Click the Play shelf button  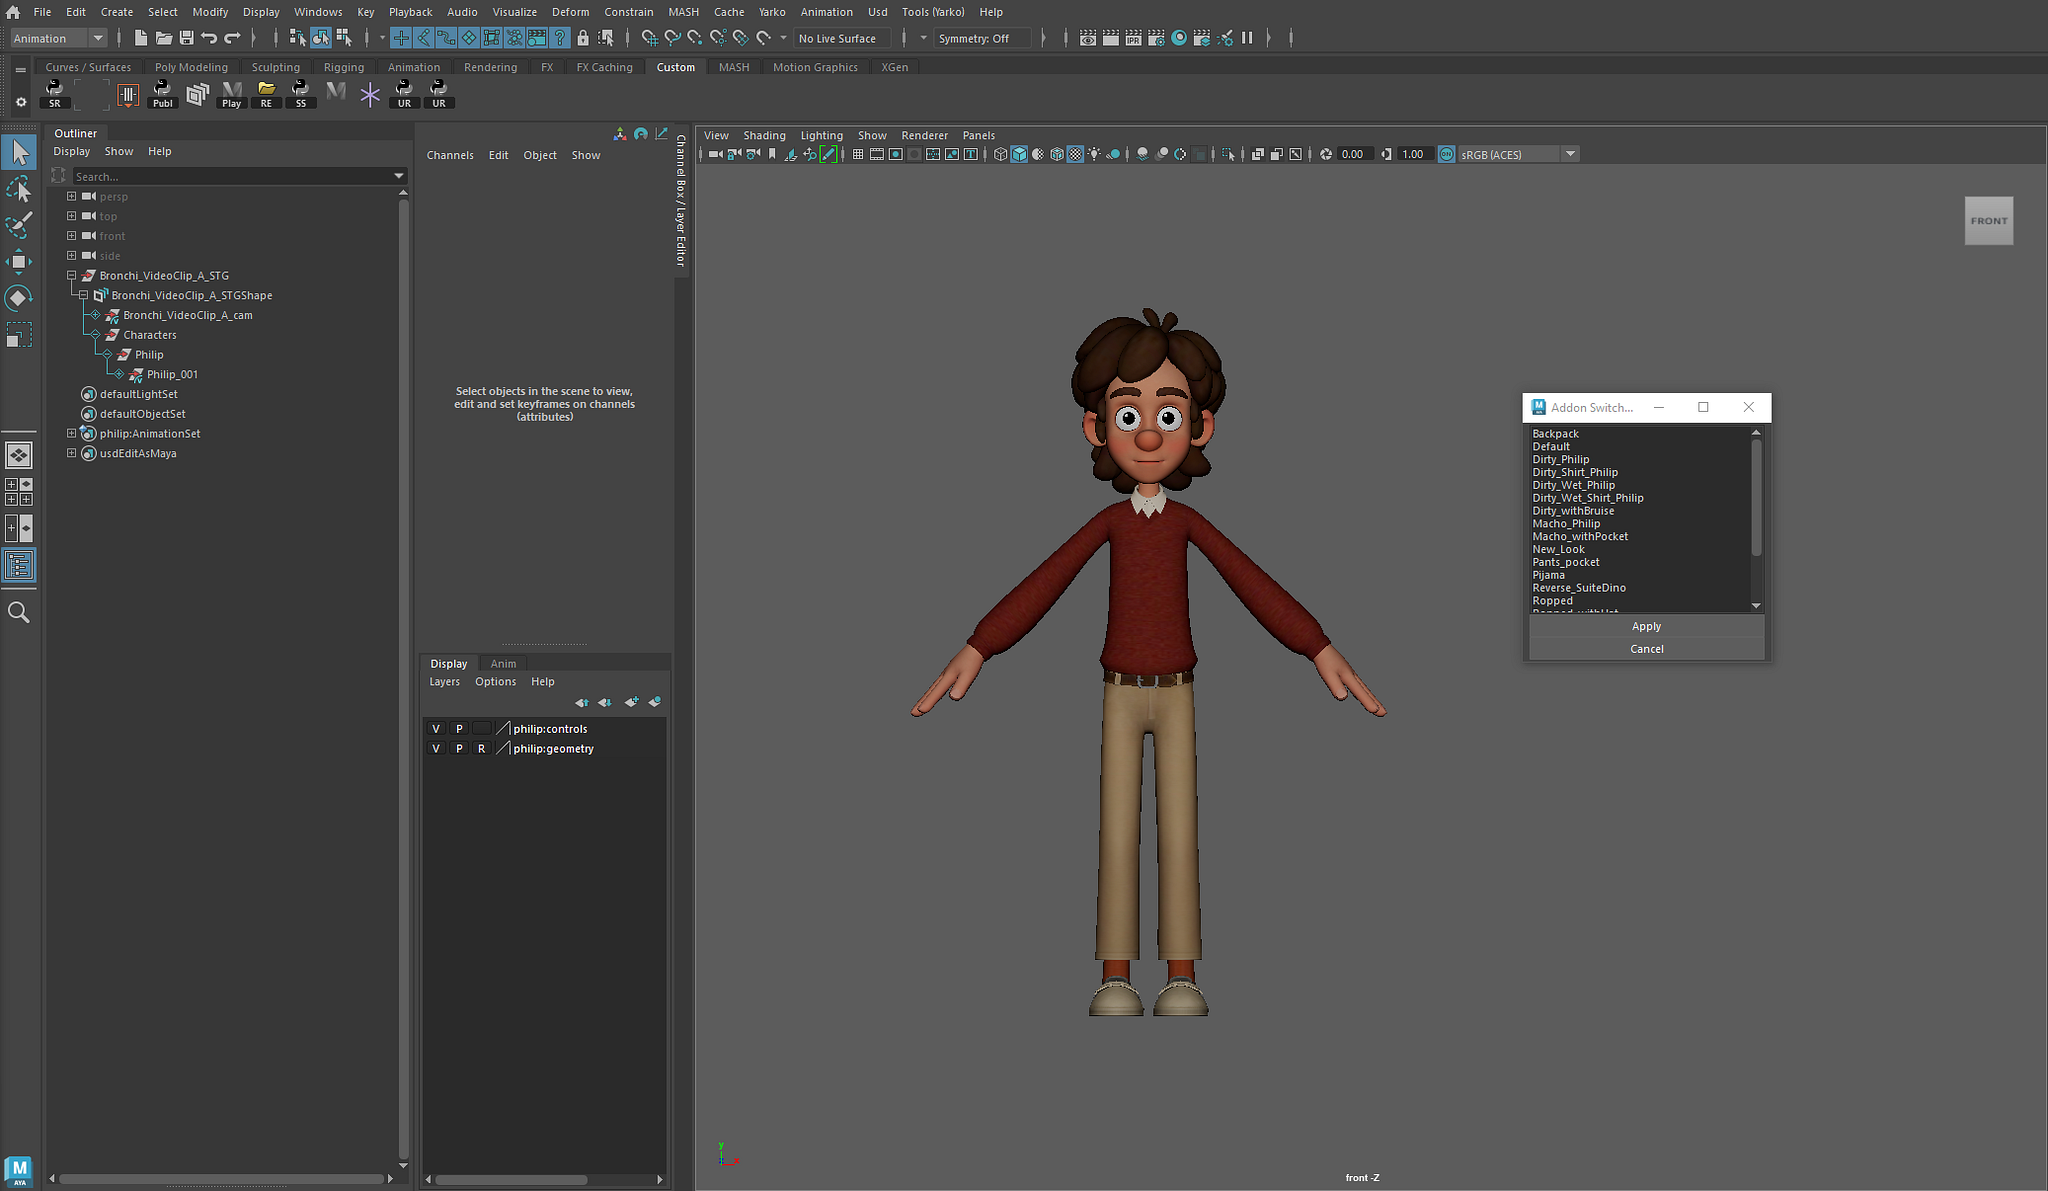click(x=232, y=95)
